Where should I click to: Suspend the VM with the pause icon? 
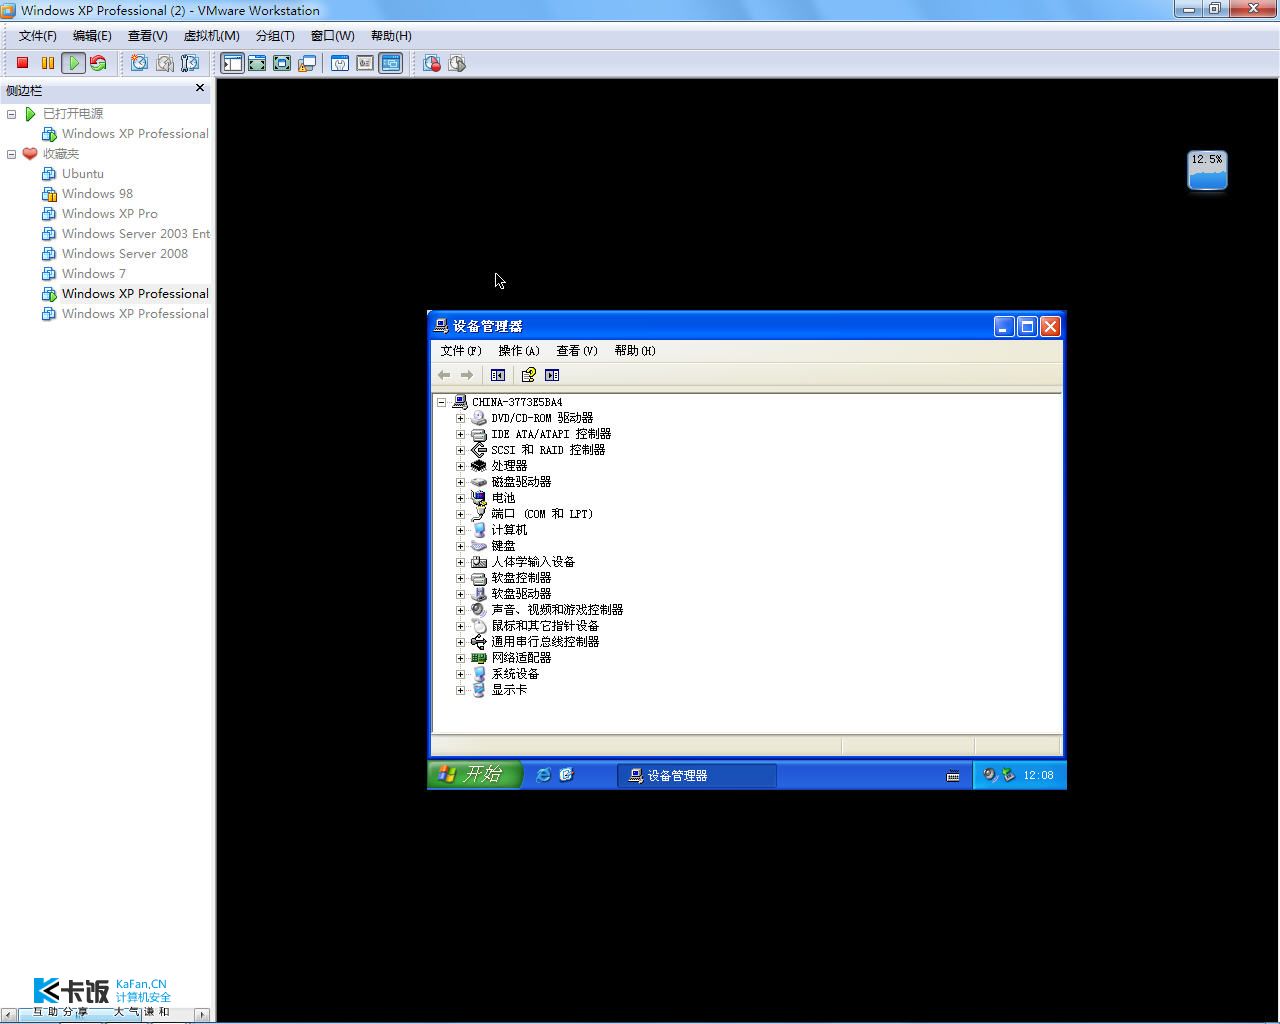click(x=47, y=63)
